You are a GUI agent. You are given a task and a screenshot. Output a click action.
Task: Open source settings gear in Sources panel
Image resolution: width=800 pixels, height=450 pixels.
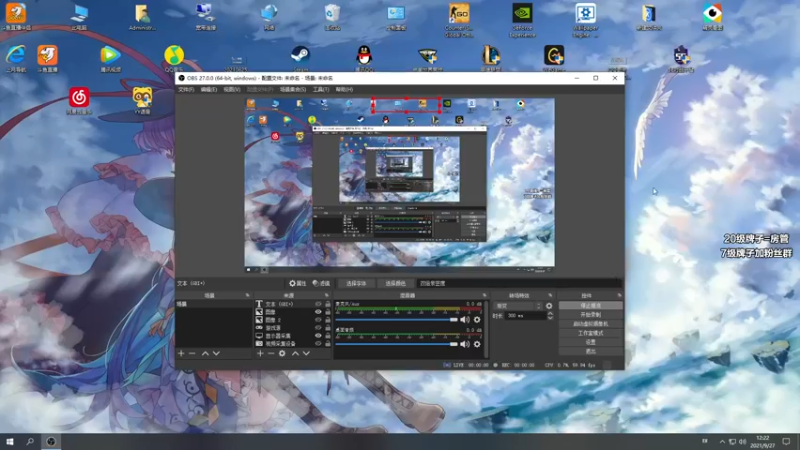(283, 353)
